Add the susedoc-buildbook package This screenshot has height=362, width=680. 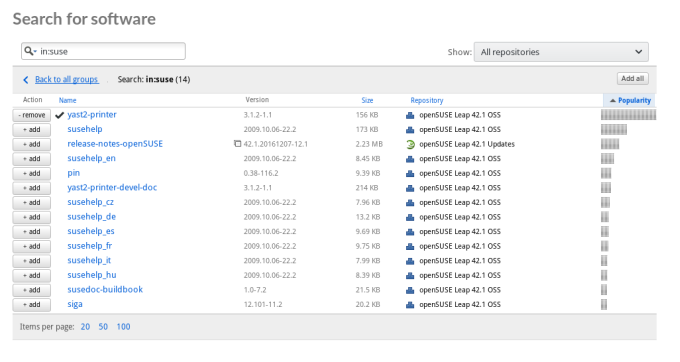tap(32, 290)
